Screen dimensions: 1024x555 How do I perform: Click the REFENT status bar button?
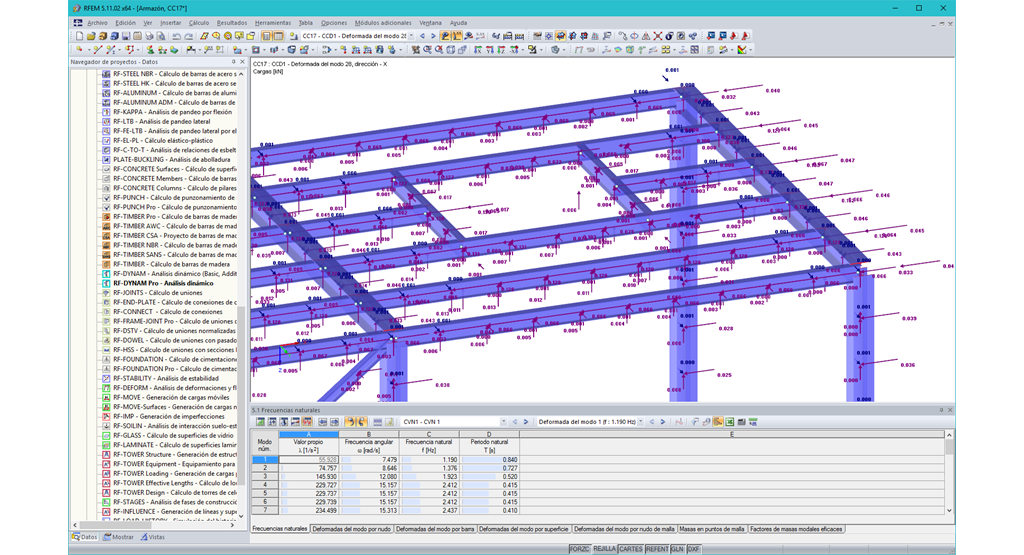pyautogui.click(x=657, y=549)
